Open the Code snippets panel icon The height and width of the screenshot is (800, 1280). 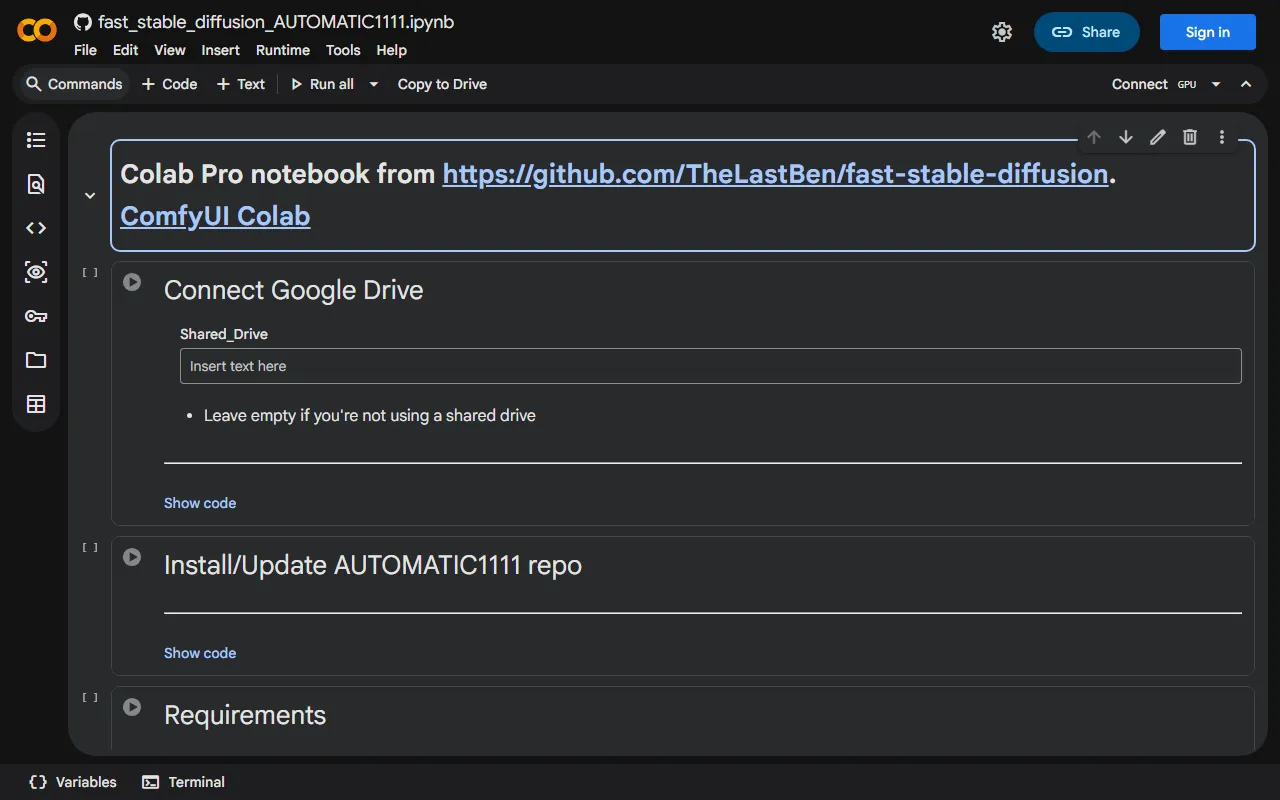click(36, 228)
